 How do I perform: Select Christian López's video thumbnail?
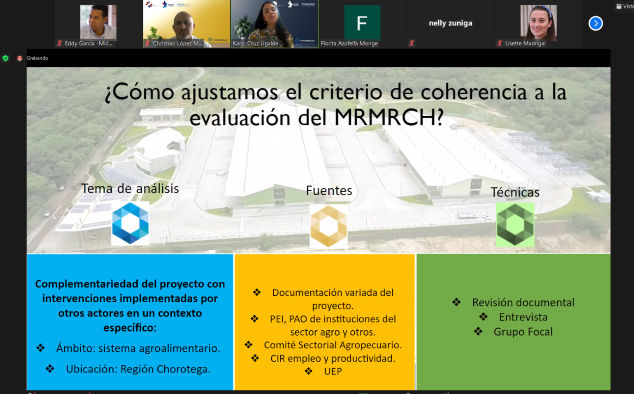(x=186, y=23)
